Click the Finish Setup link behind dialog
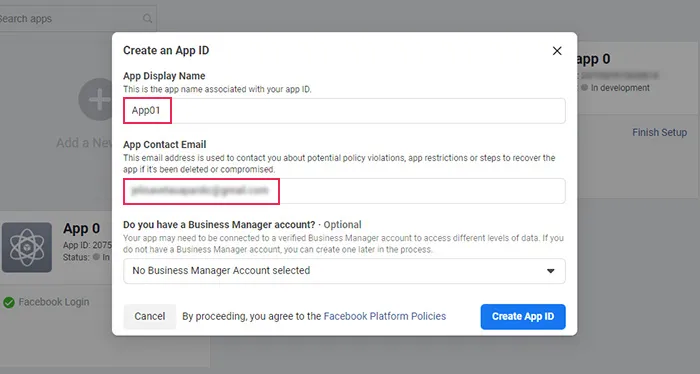Image resolution: width=700 pixels, height=374 pixels. click(x=659, y=133)
